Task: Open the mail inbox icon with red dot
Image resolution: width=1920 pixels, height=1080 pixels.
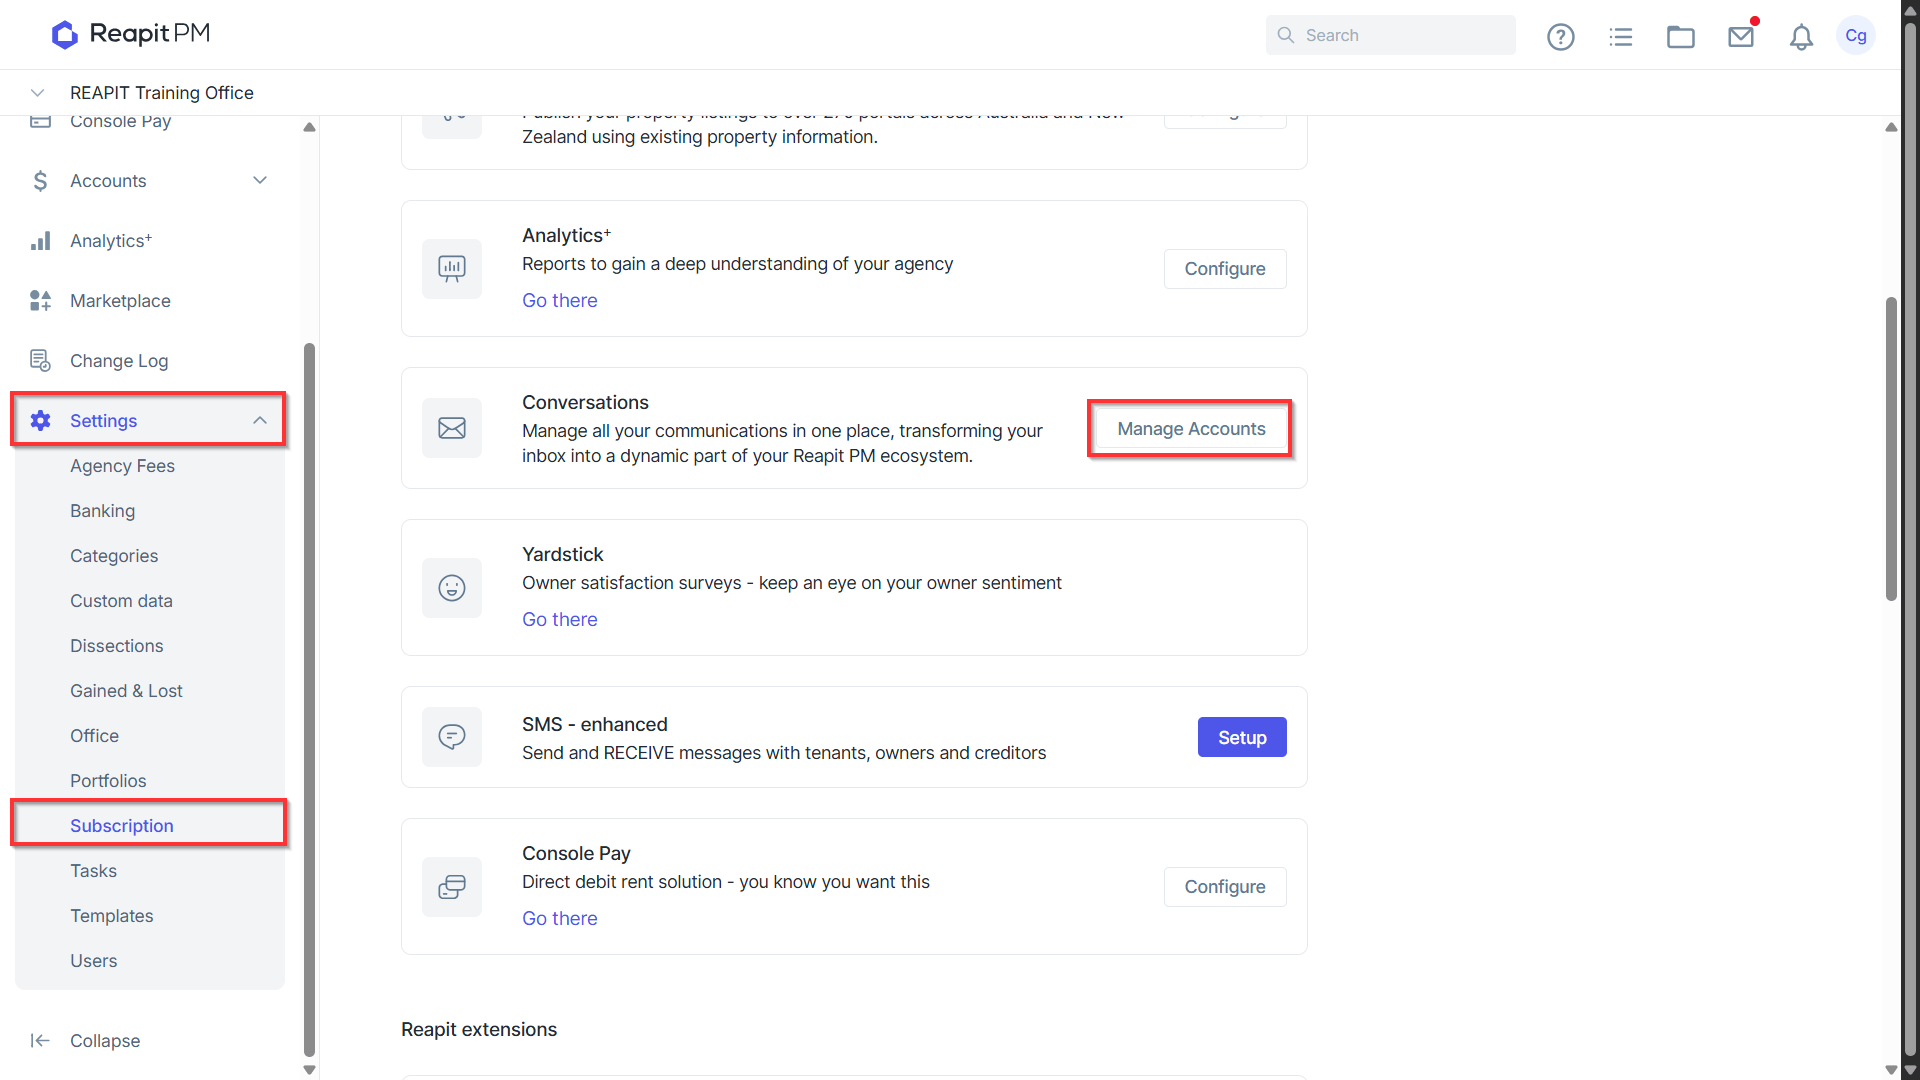Action: coord(1741,37)
